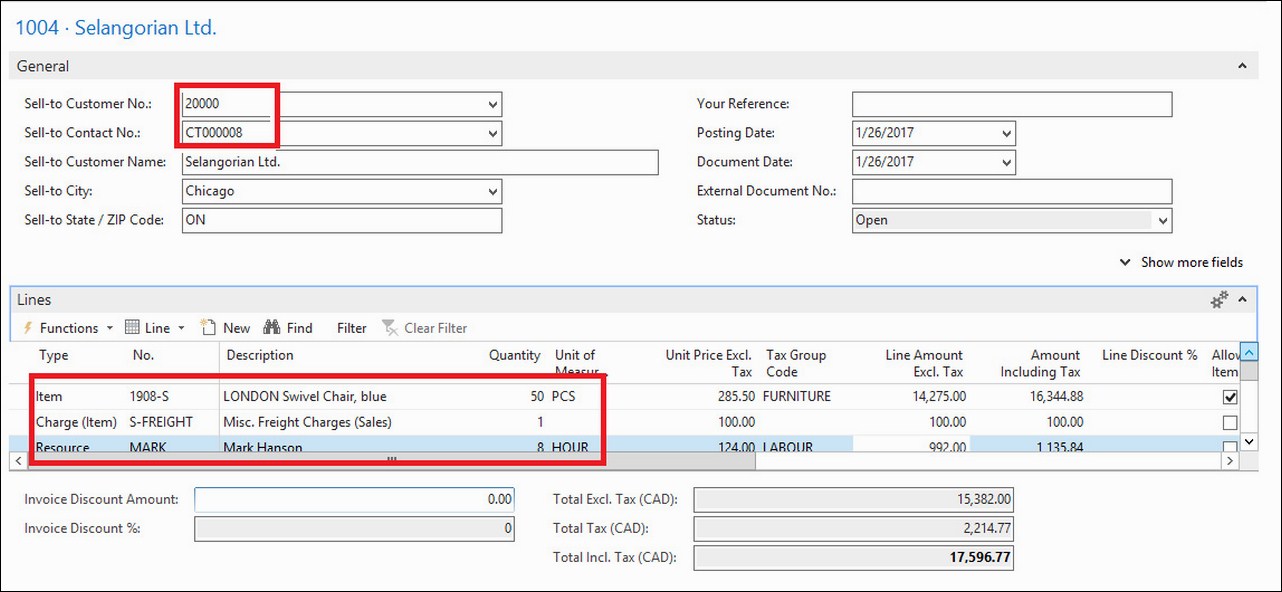Viewport: 1282px width, 592px height.
Task: Click the Invoice Discount % field
Action: (354, 528)
